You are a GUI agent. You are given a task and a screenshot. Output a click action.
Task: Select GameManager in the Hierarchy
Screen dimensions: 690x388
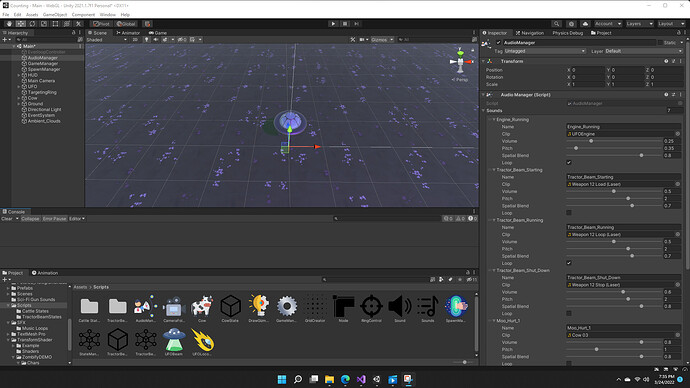[43, 63]
